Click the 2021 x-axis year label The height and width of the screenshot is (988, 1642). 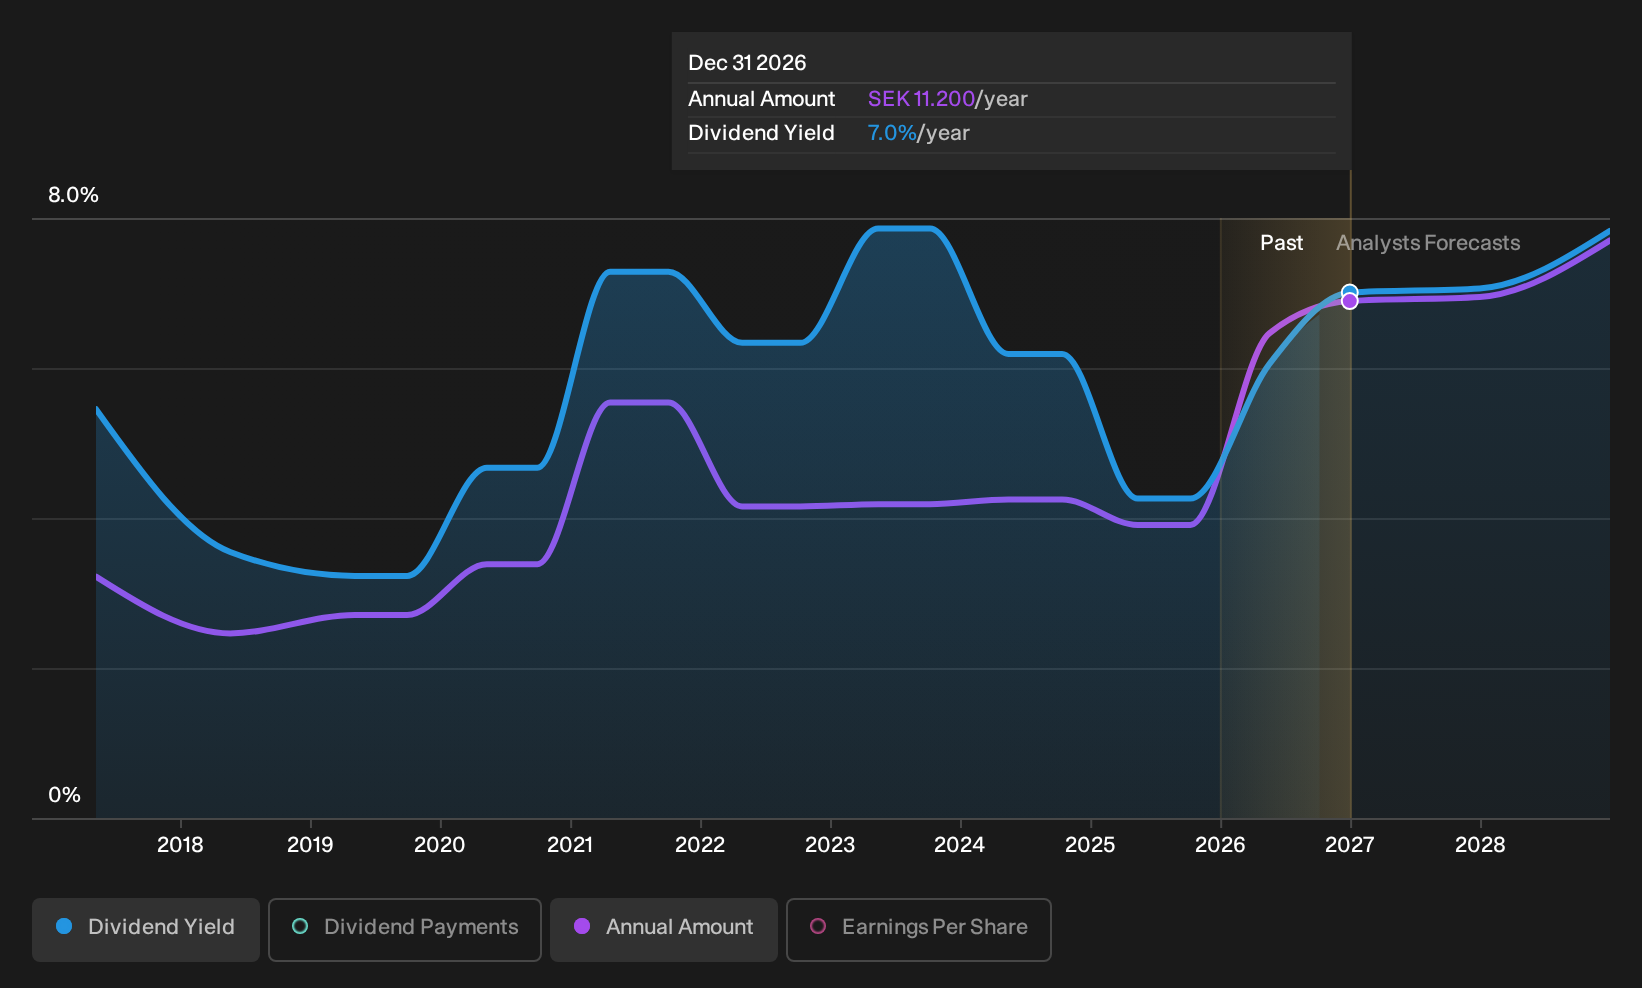pyautogui.click(x=570, y=845)
